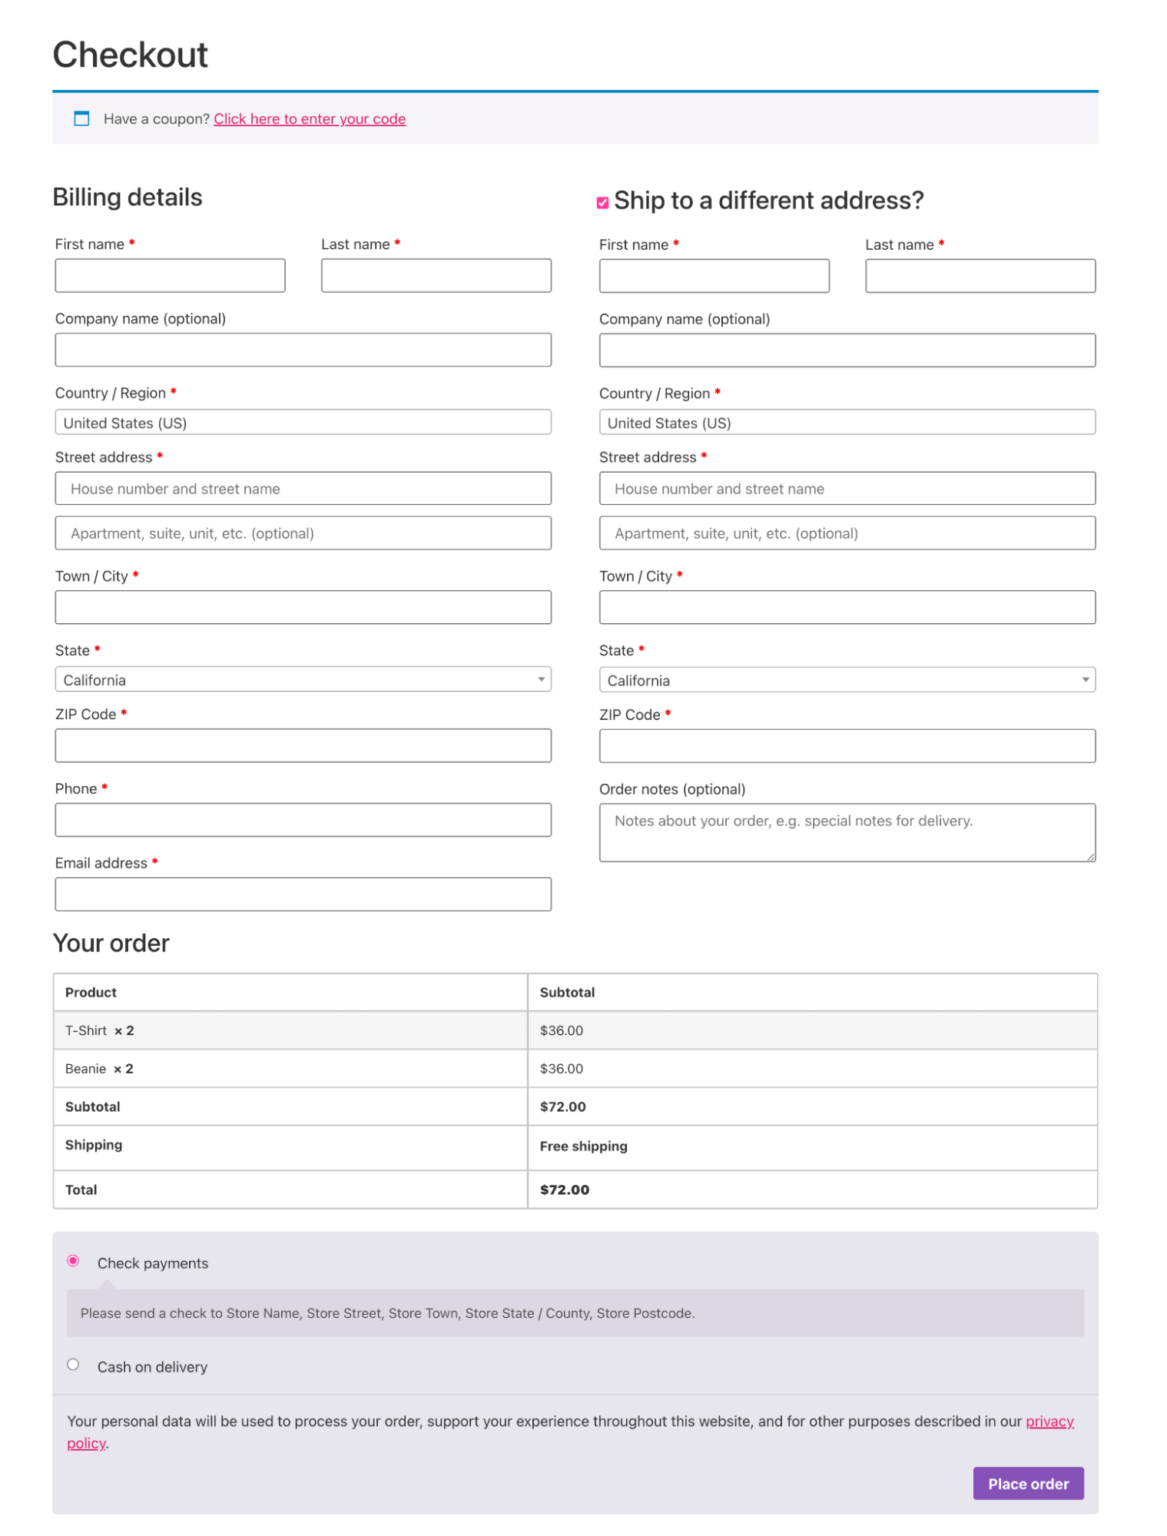The image size is (1167, 1536).
Task: Click the billing First name field
Action: [x=170, y=275]
